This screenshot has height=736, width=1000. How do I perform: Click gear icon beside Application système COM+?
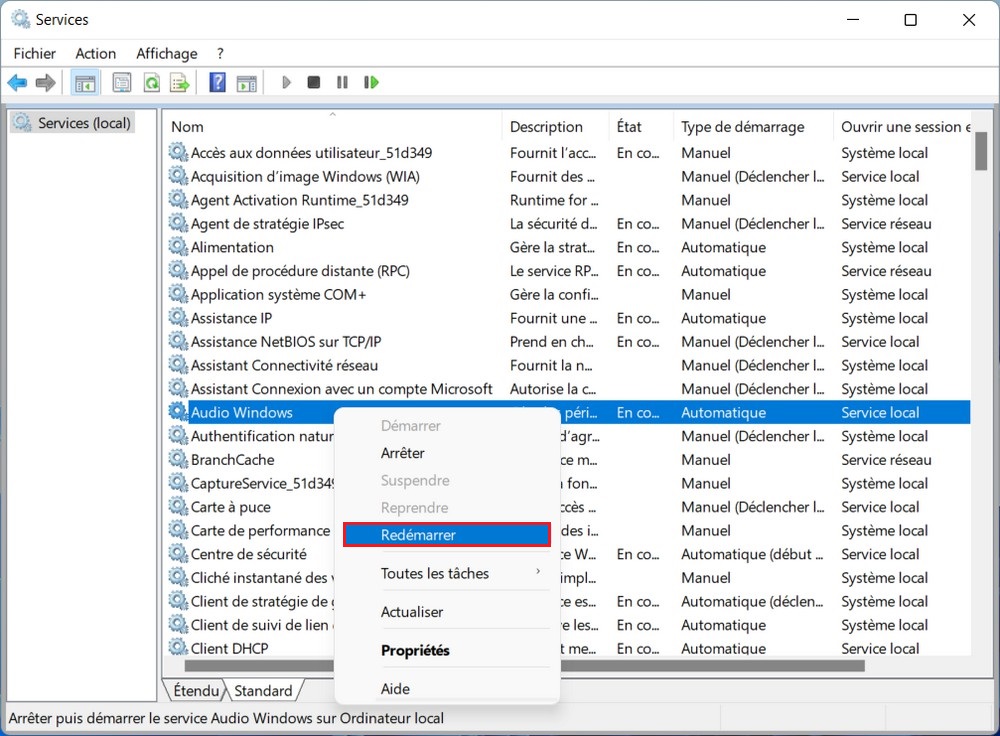[x=178, y=294]
